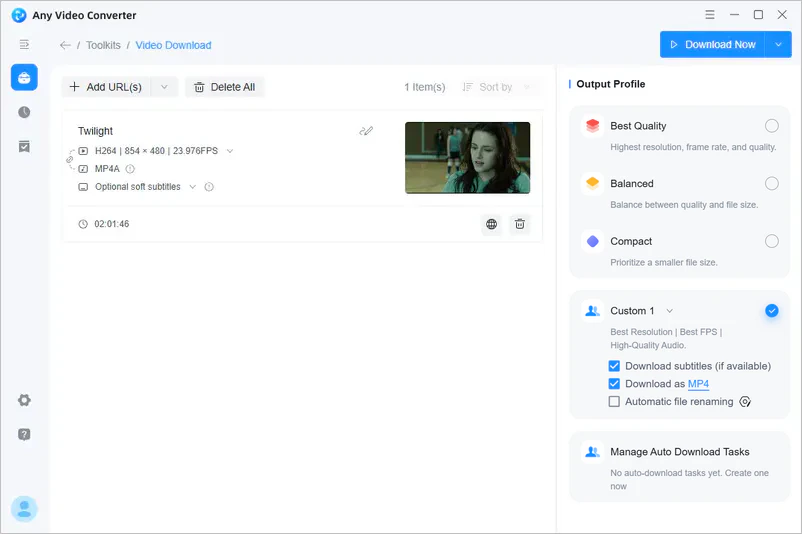Click the subtitles info icon
Image resolution: width=802 pixels, height=534 pixels.
pyautogui.click(x=209, y=187)
